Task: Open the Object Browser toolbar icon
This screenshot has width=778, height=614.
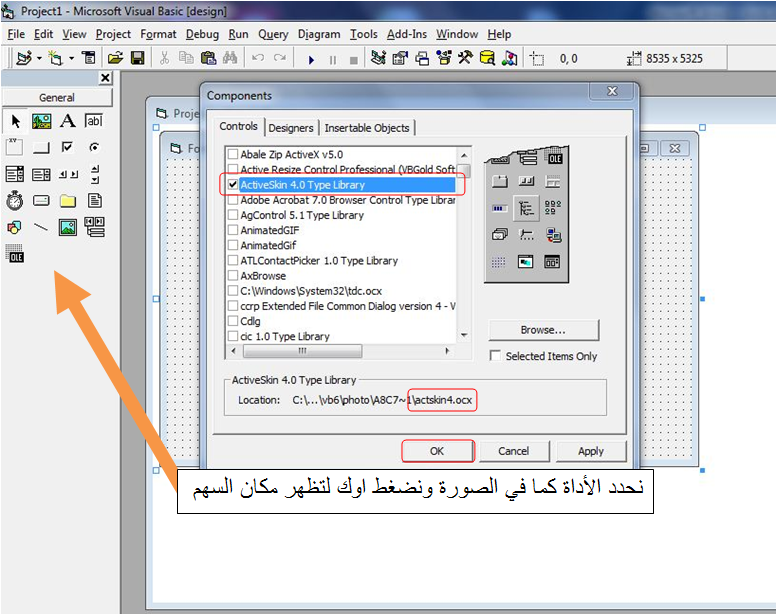Action: click(444, 58)
